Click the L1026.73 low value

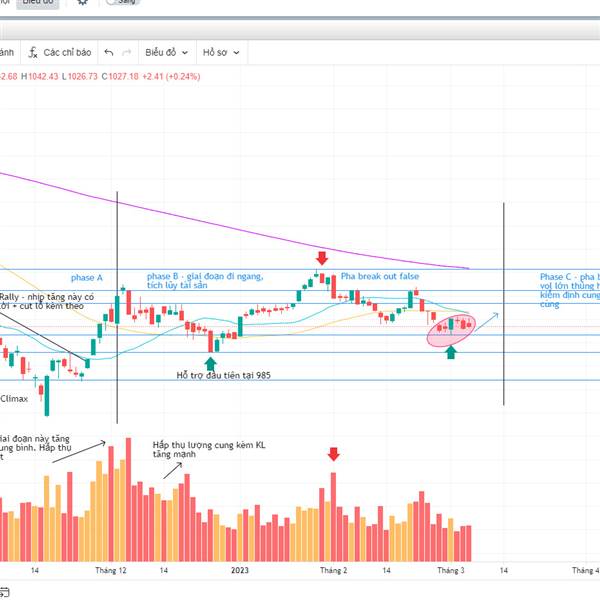point(80,77)
